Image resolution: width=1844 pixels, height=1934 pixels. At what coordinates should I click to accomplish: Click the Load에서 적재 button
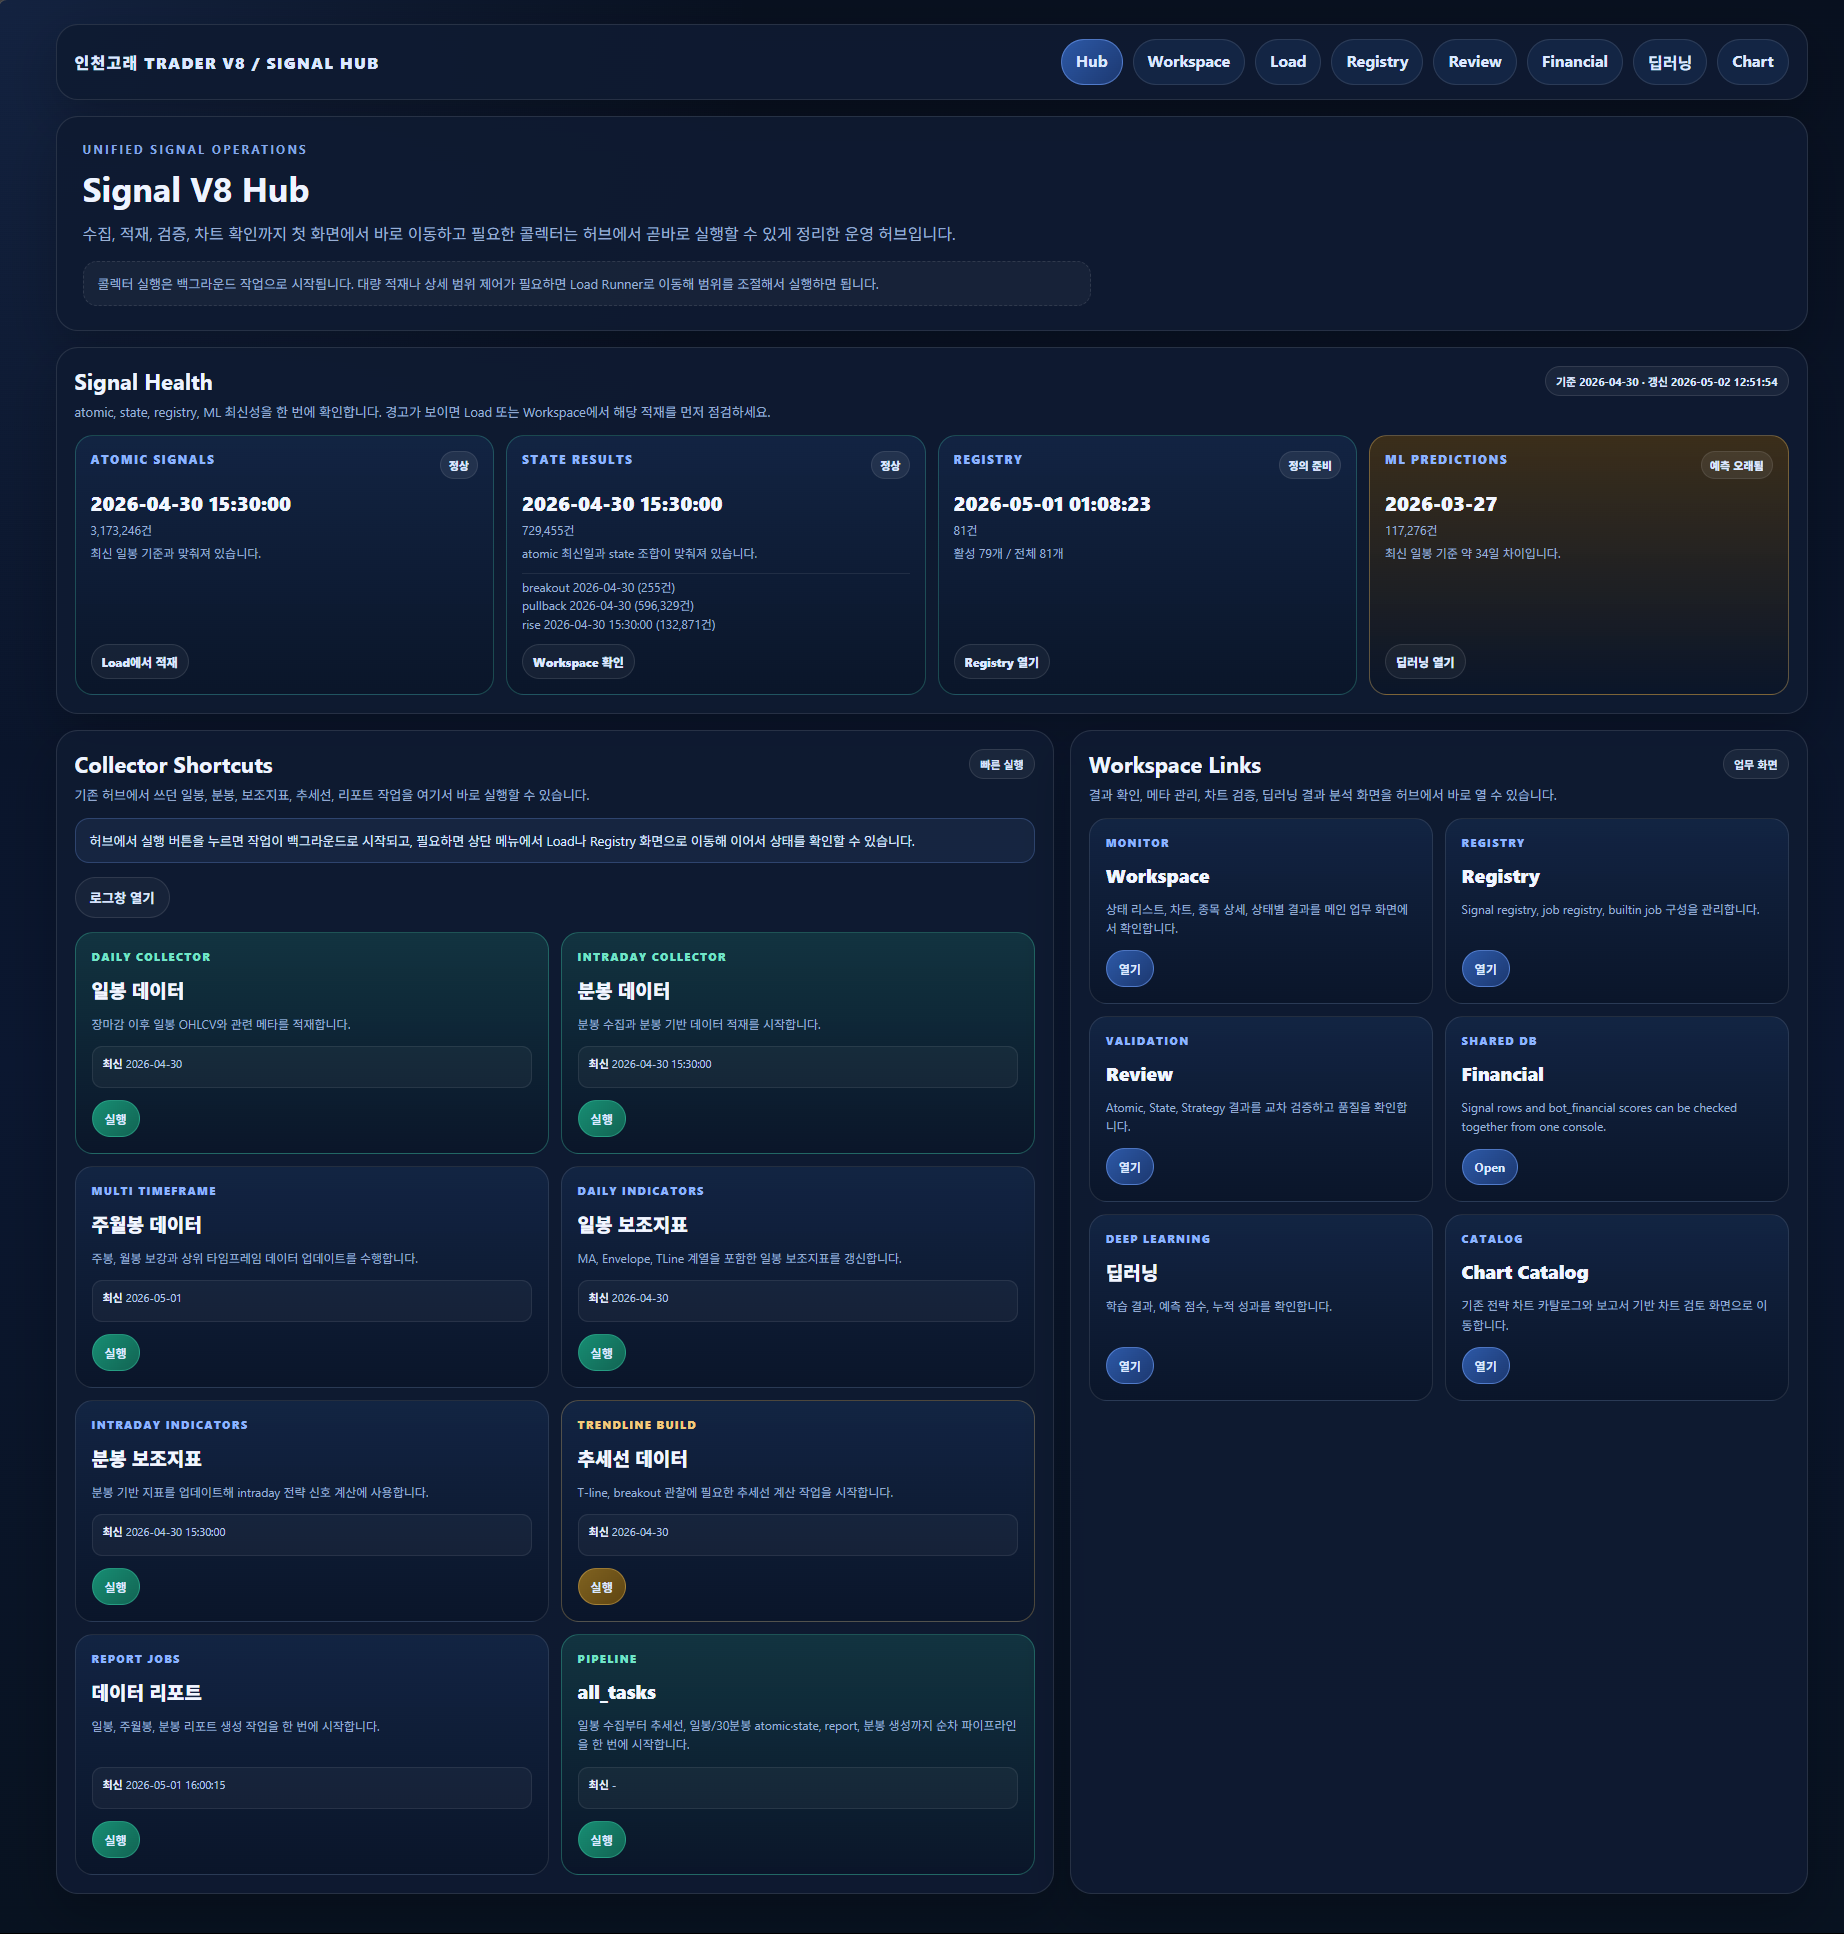pos(139,662)
